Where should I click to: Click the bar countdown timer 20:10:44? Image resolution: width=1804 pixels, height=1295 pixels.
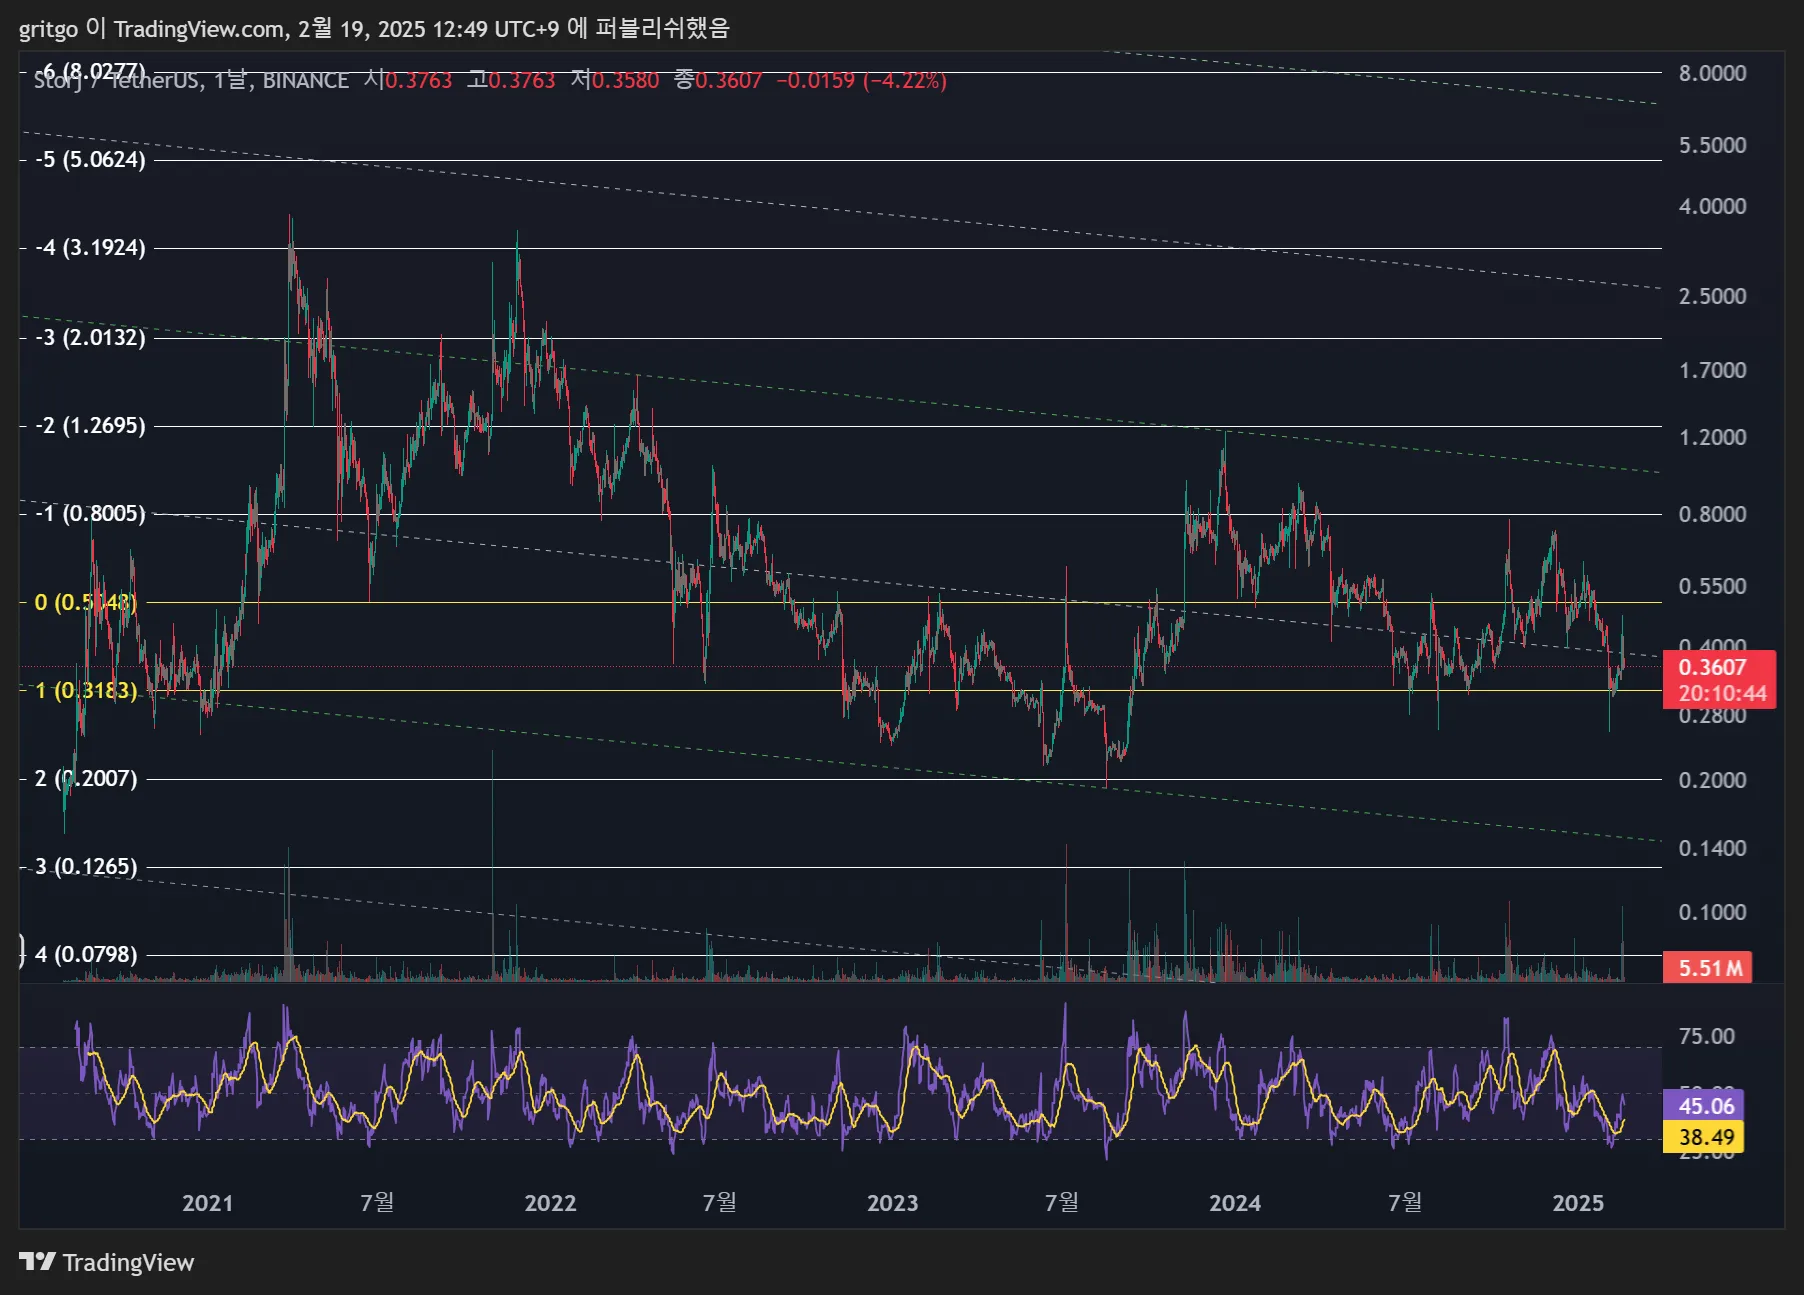pyautogui.click(x=1722, y=693)
